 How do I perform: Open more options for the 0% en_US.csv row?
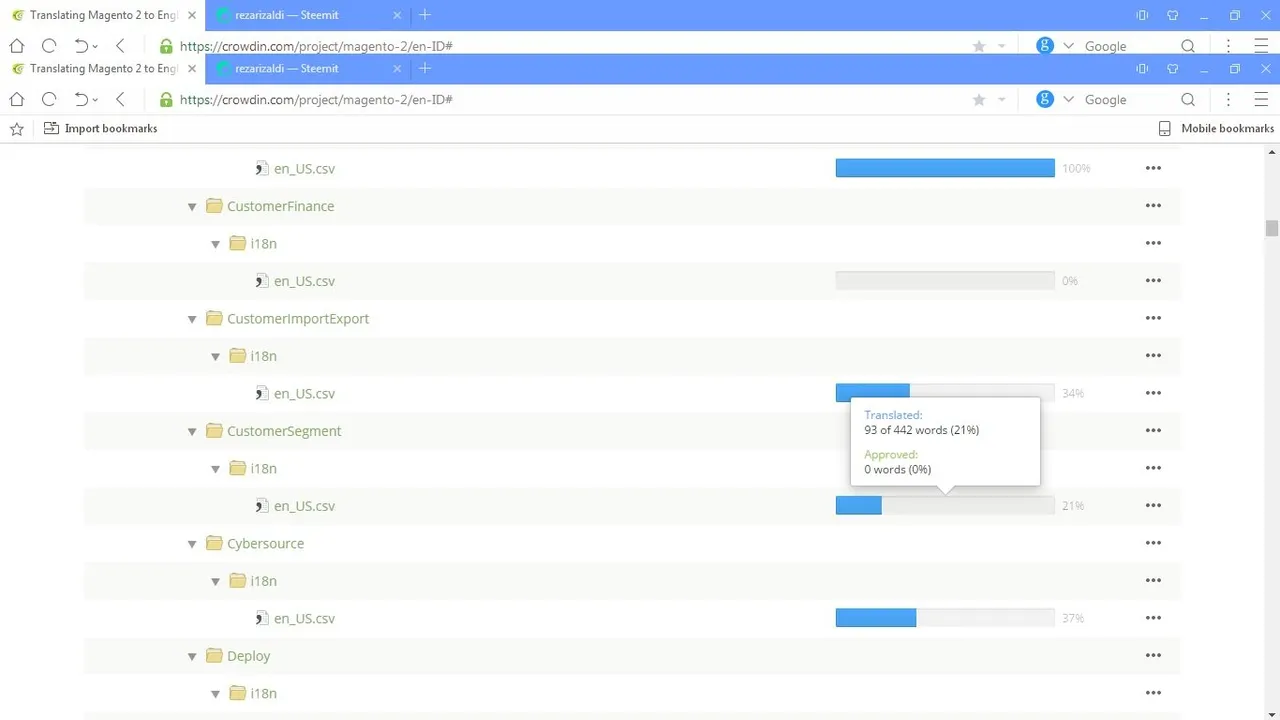[x=1153, y=281]
